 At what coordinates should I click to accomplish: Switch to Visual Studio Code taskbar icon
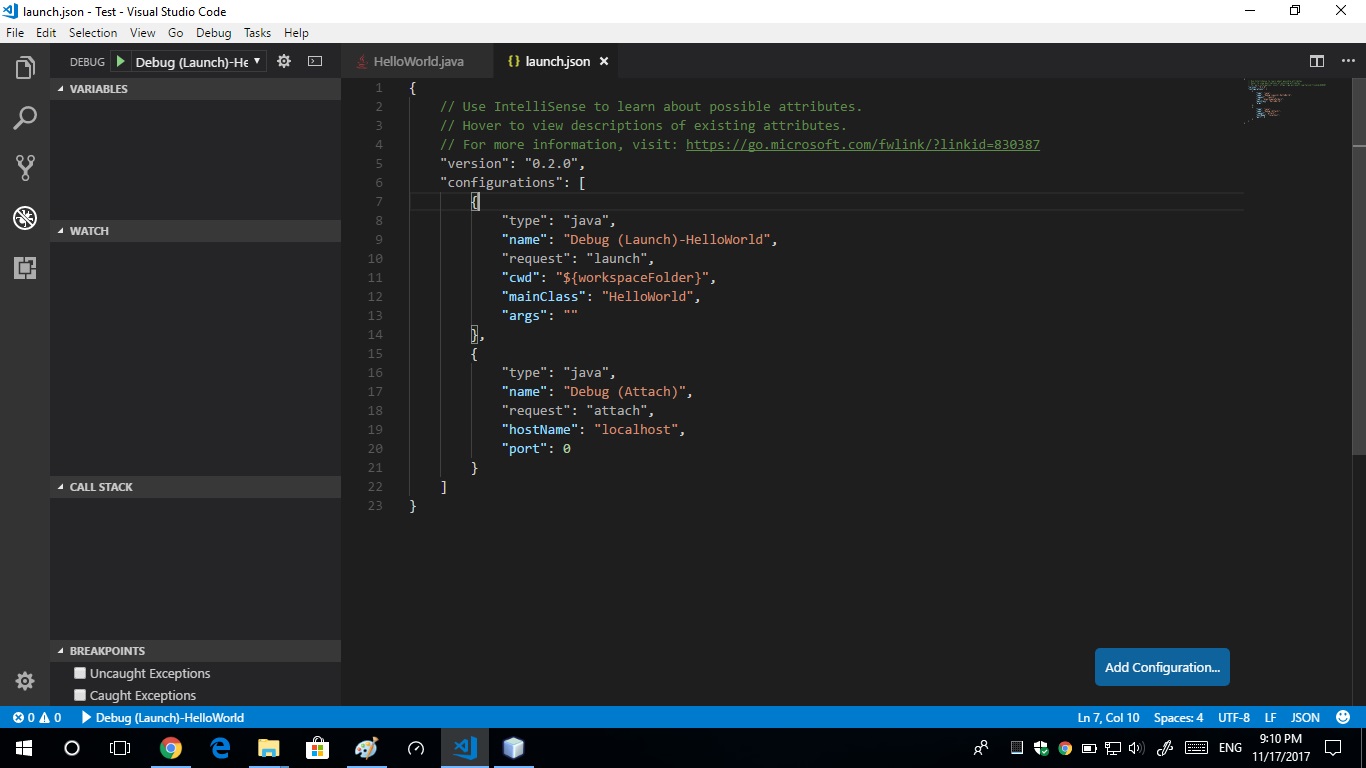pos(465,748)
